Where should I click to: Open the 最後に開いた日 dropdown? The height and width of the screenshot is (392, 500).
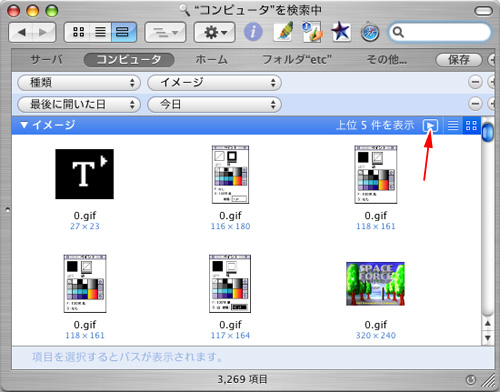click(79, 104)
